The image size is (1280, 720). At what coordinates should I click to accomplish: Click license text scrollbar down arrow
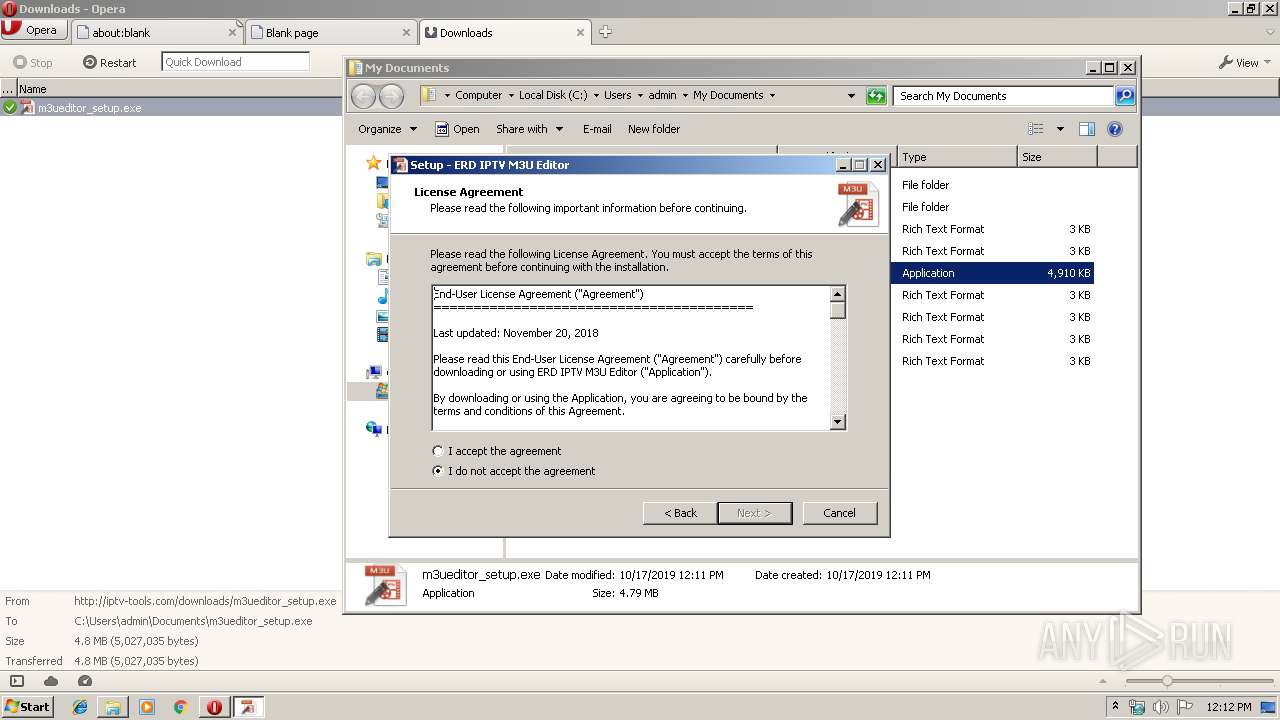[838, 423]
